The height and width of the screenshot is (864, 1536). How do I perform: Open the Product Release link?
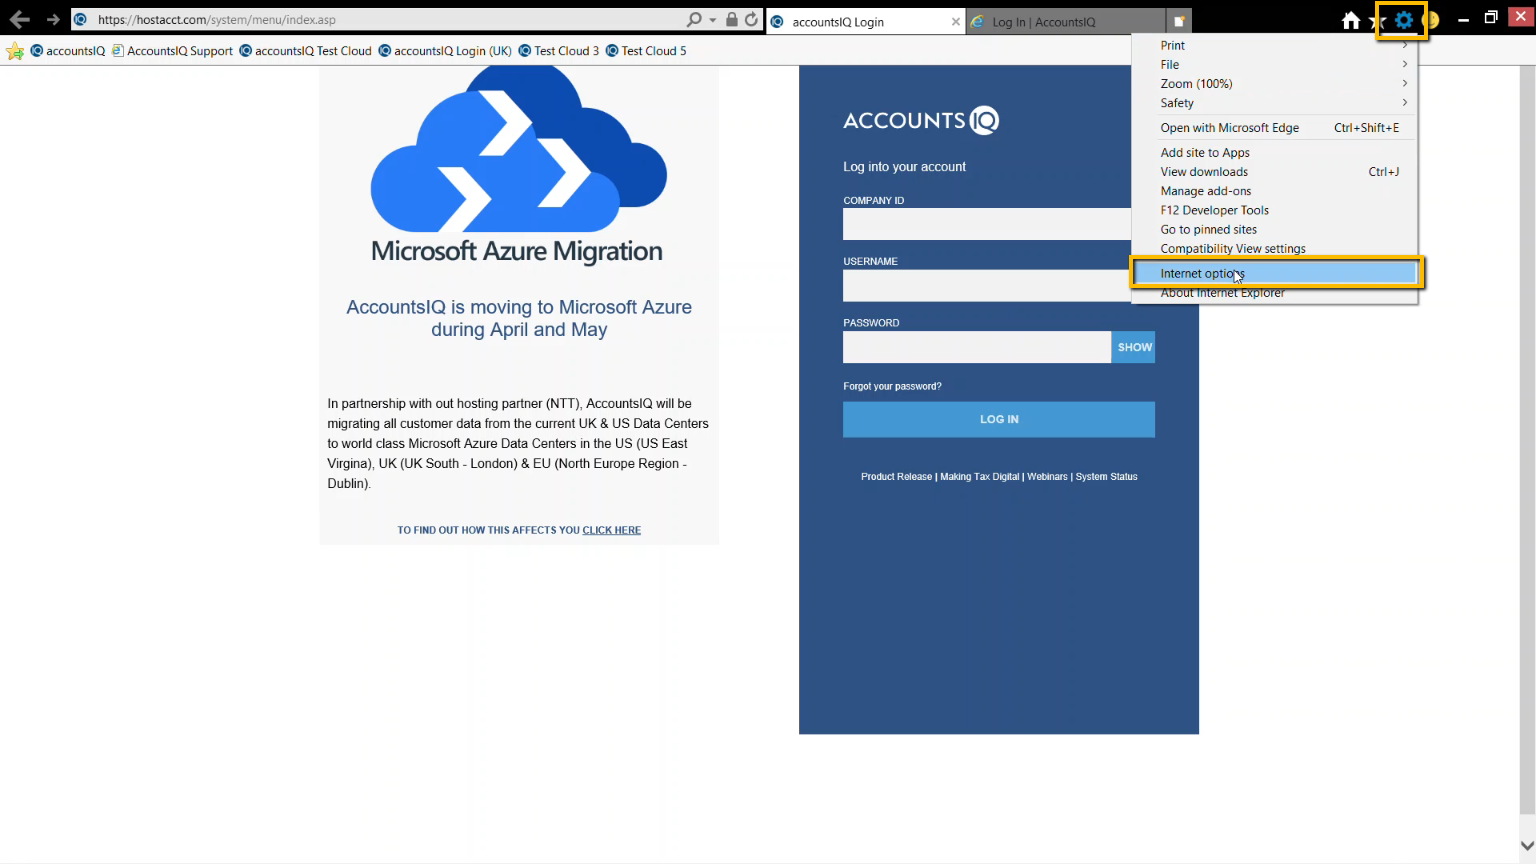point(896,477)
